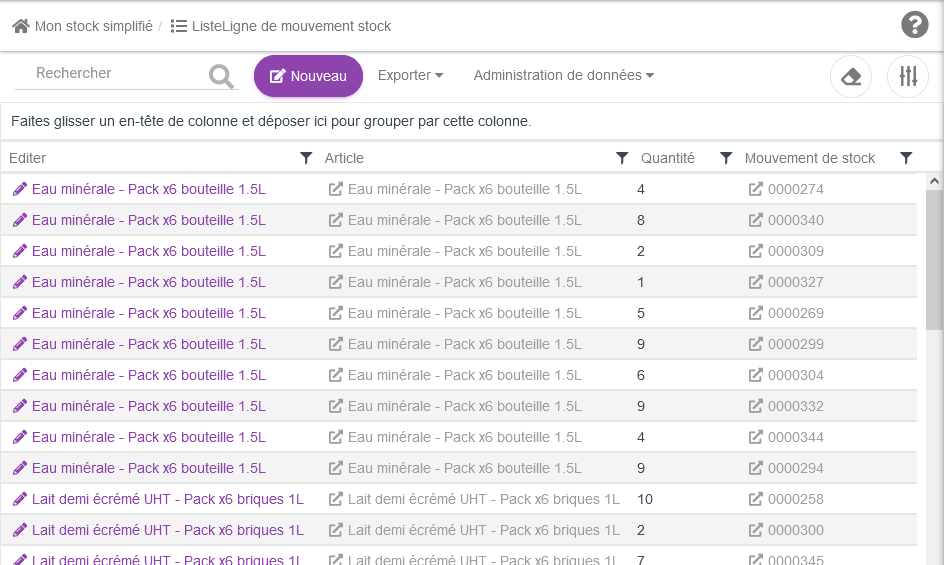The height and width of the screenshot is (565, 944).
Task: Open external link icon for movement 0000274
Action: [x=756, y=189]
